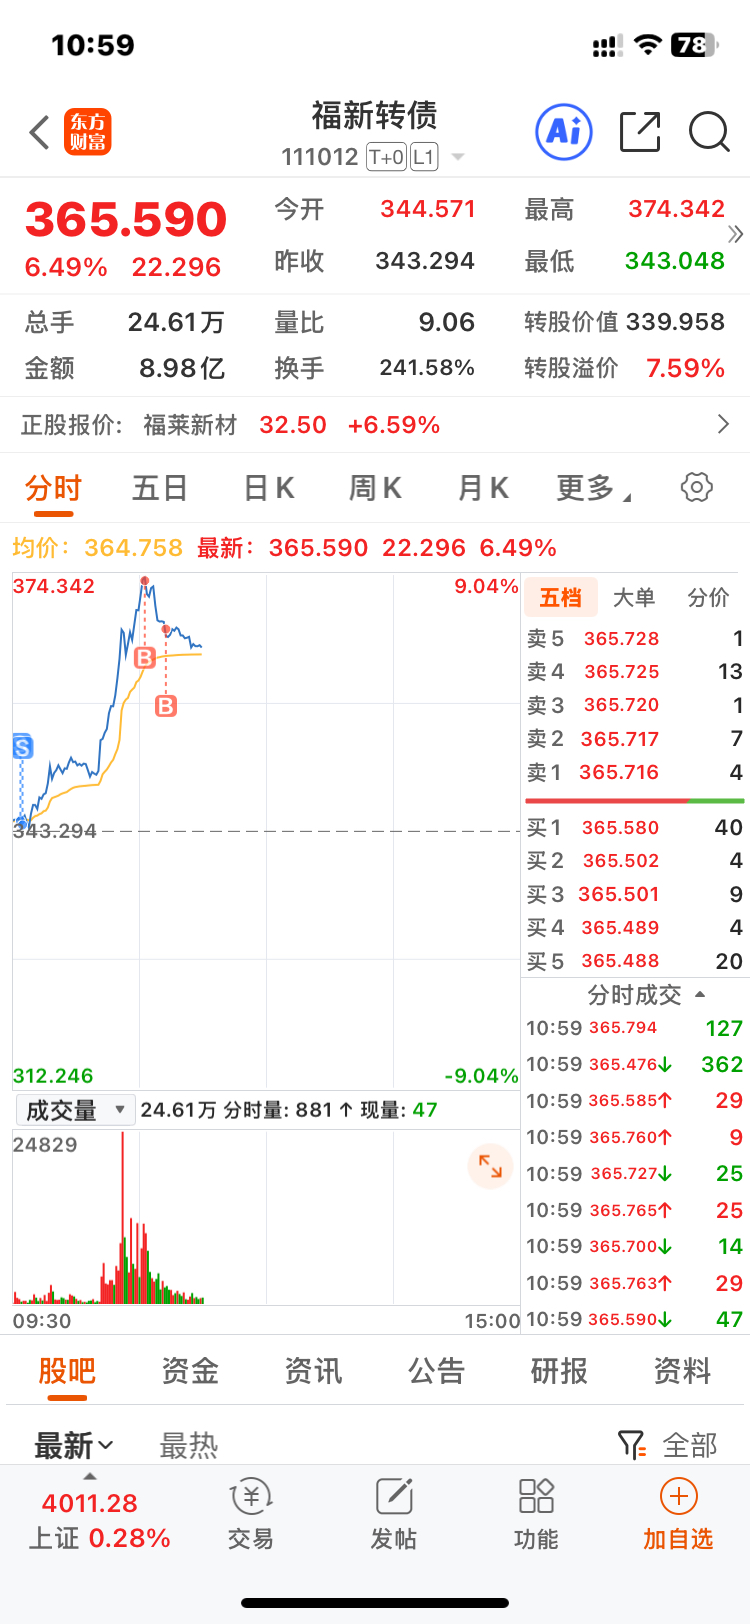Screen dimensions: 750x1624
Task: Tap the back arrow icon
Action: (39, 132)
